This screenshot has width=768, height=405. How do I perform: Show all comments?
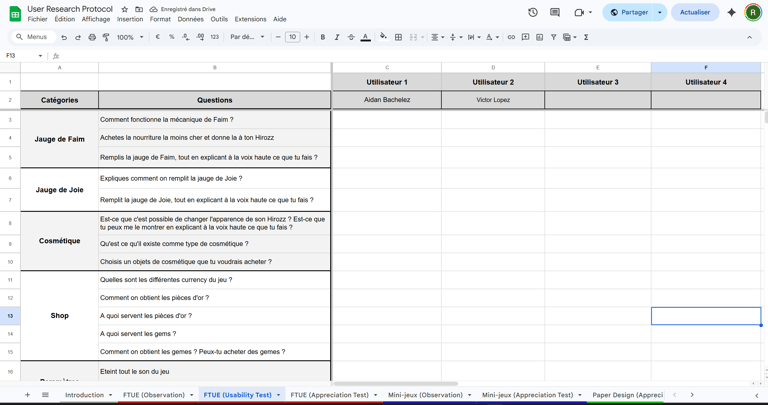[x=555, y=12]
